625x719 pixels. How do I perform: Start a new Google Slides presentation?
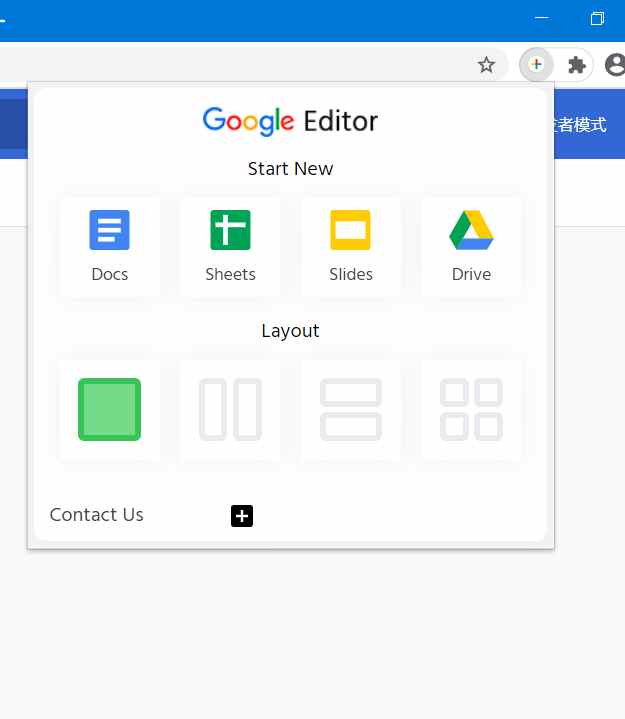coord(351,247)
